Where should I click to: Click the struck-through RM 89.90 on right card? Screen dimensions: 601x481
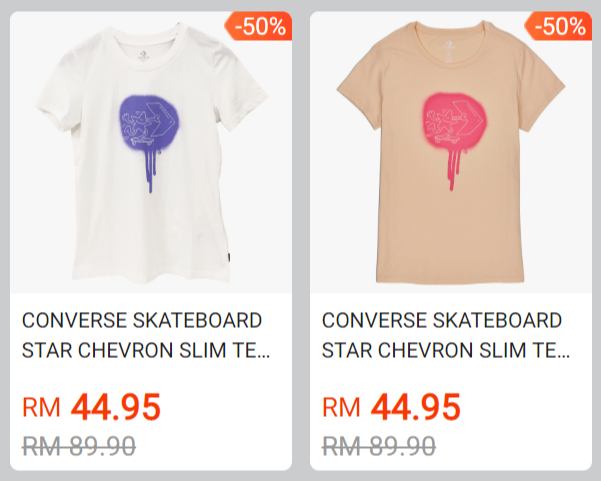point(379,447)
